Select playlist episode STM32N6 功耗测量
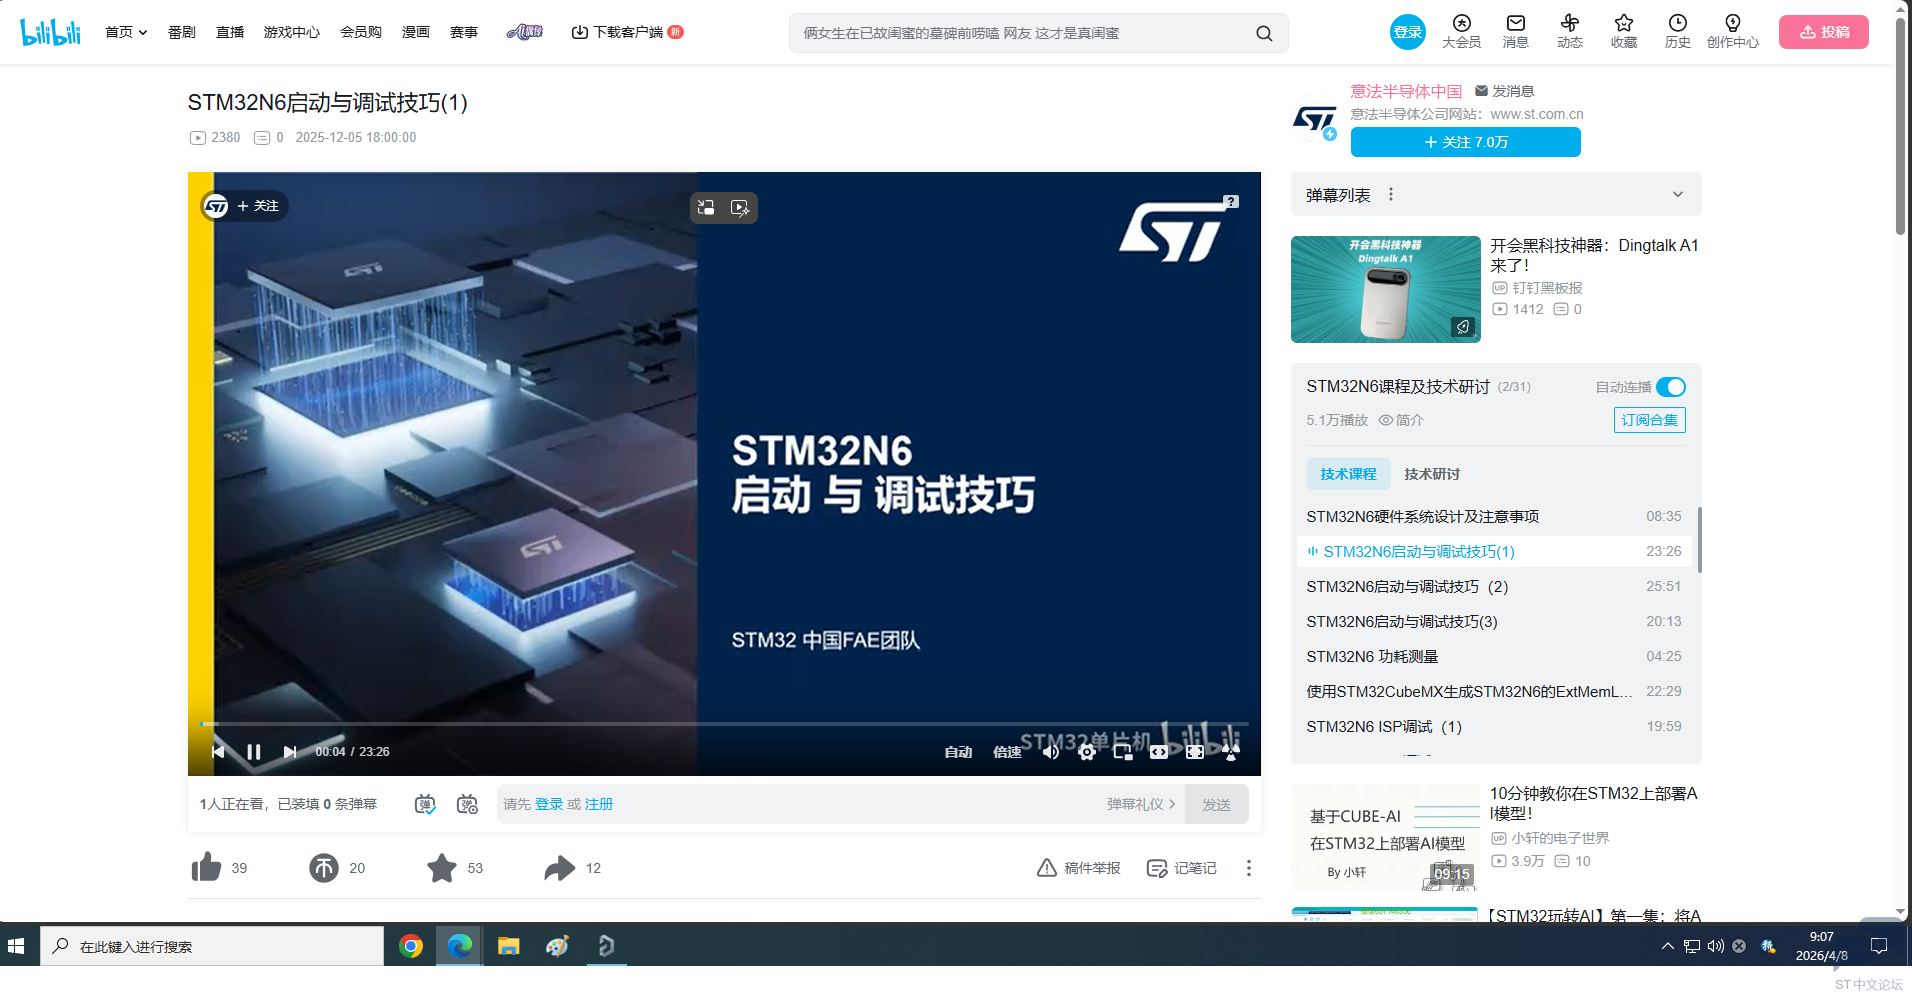Image resolution: width=1912 pixels, height=1000 pixels. pos(1372,656)
